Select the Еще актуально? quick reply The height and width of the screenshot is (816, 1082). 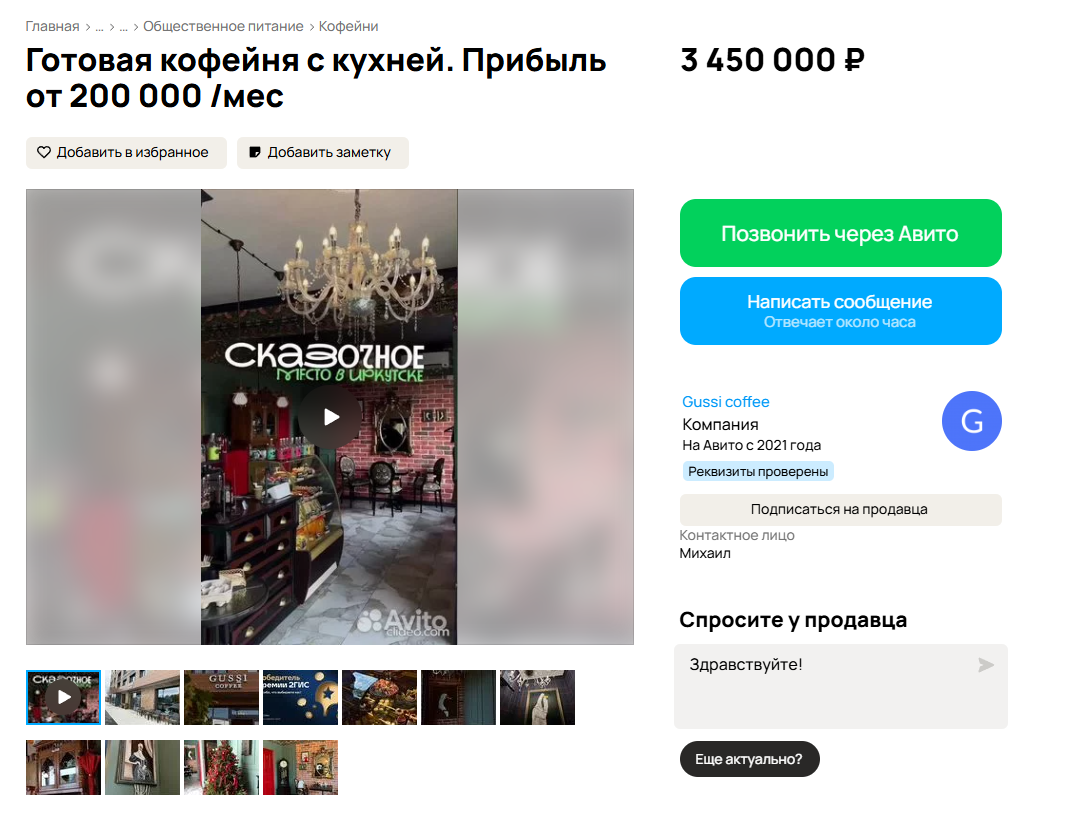click(x=749, y=759)
